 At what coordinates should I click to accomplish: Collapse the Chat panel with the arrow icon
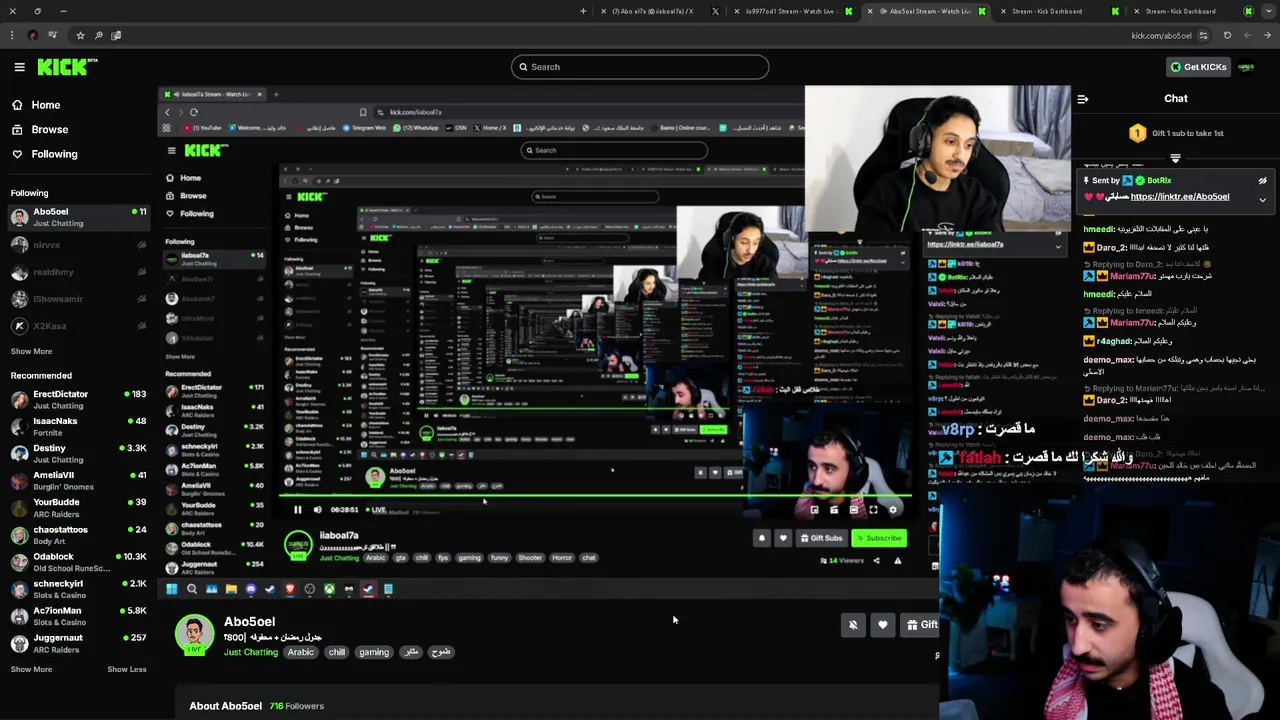click(x=1082, y=99)
